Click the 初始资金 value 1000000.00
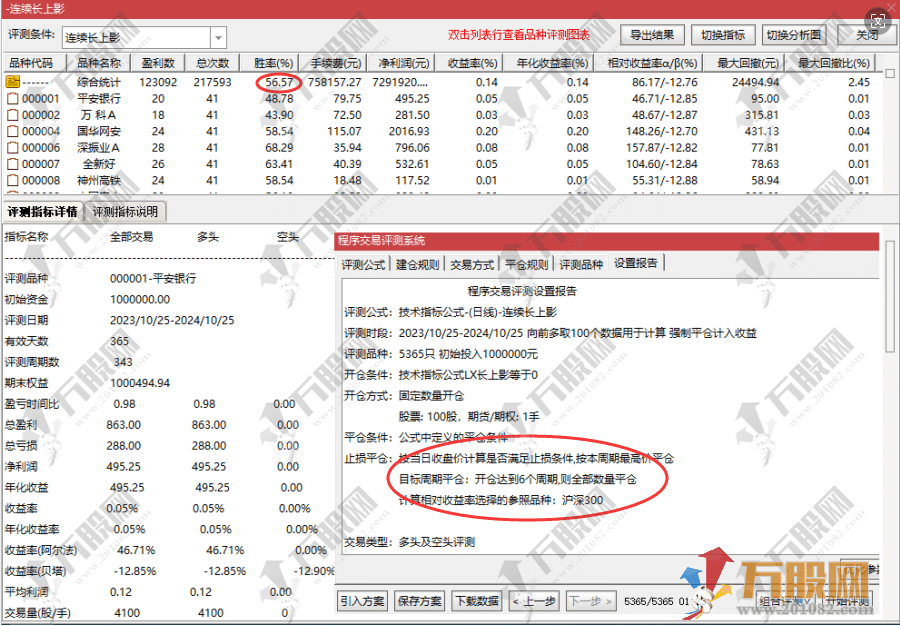Screen dimensions: 900x626 [140, 300]
